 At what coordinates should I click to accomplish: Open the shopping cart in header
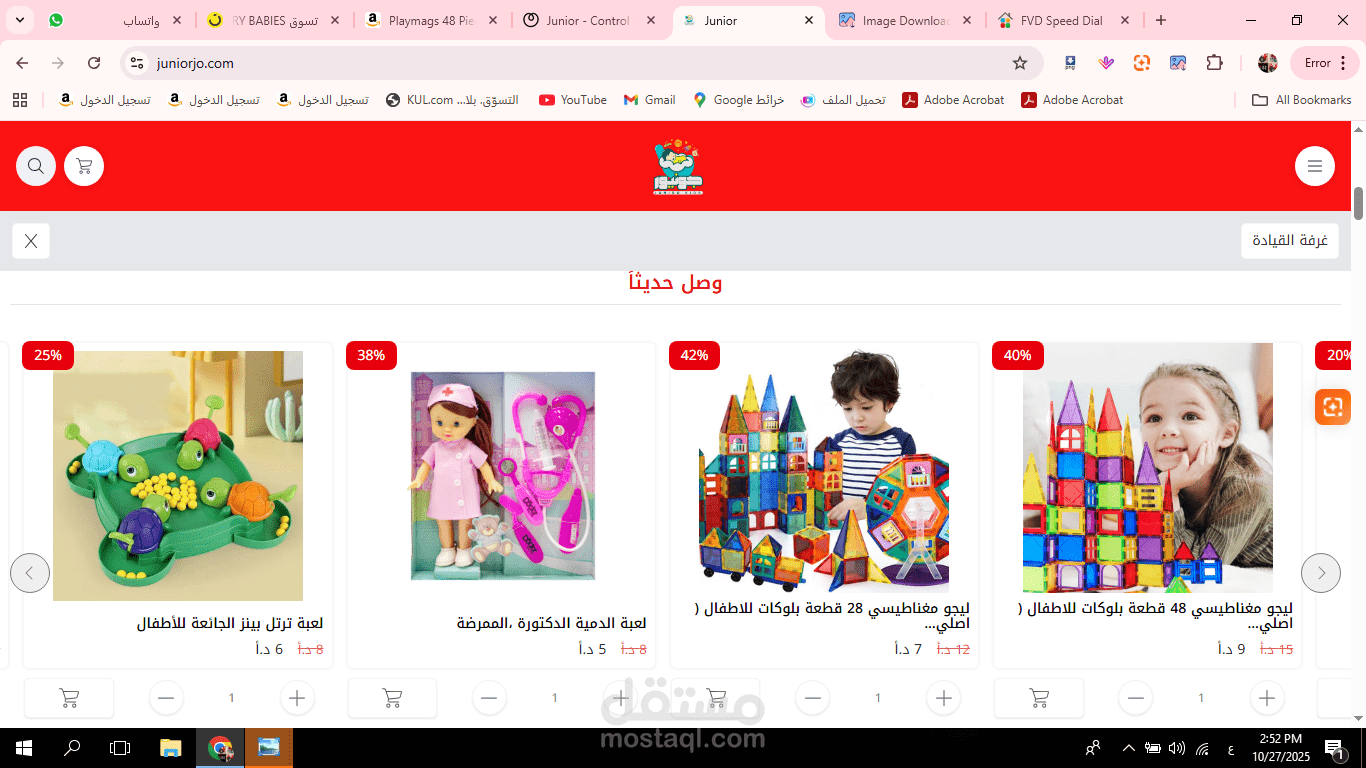84,166
